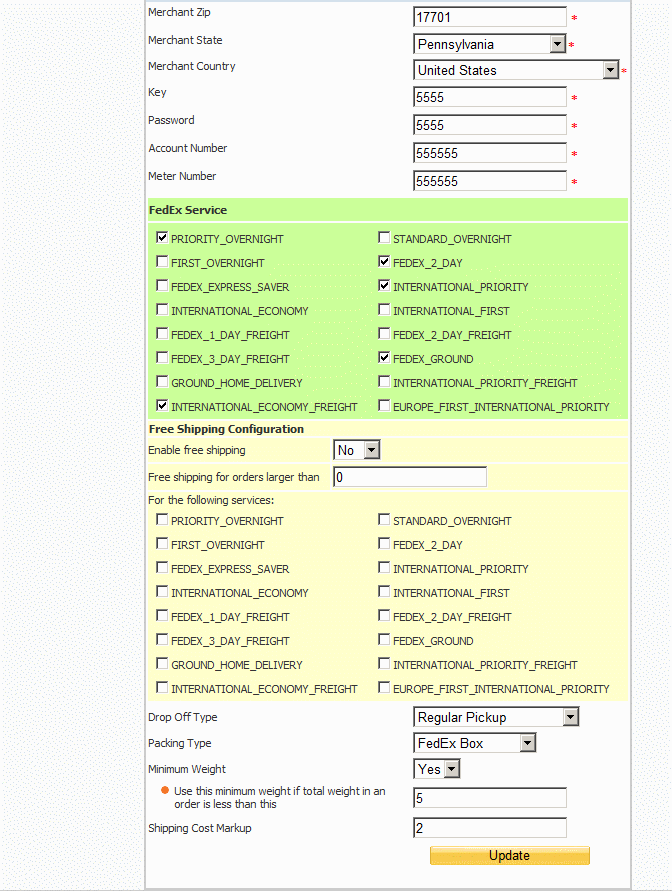Expand the Enable free shipping dropdown

357,450
